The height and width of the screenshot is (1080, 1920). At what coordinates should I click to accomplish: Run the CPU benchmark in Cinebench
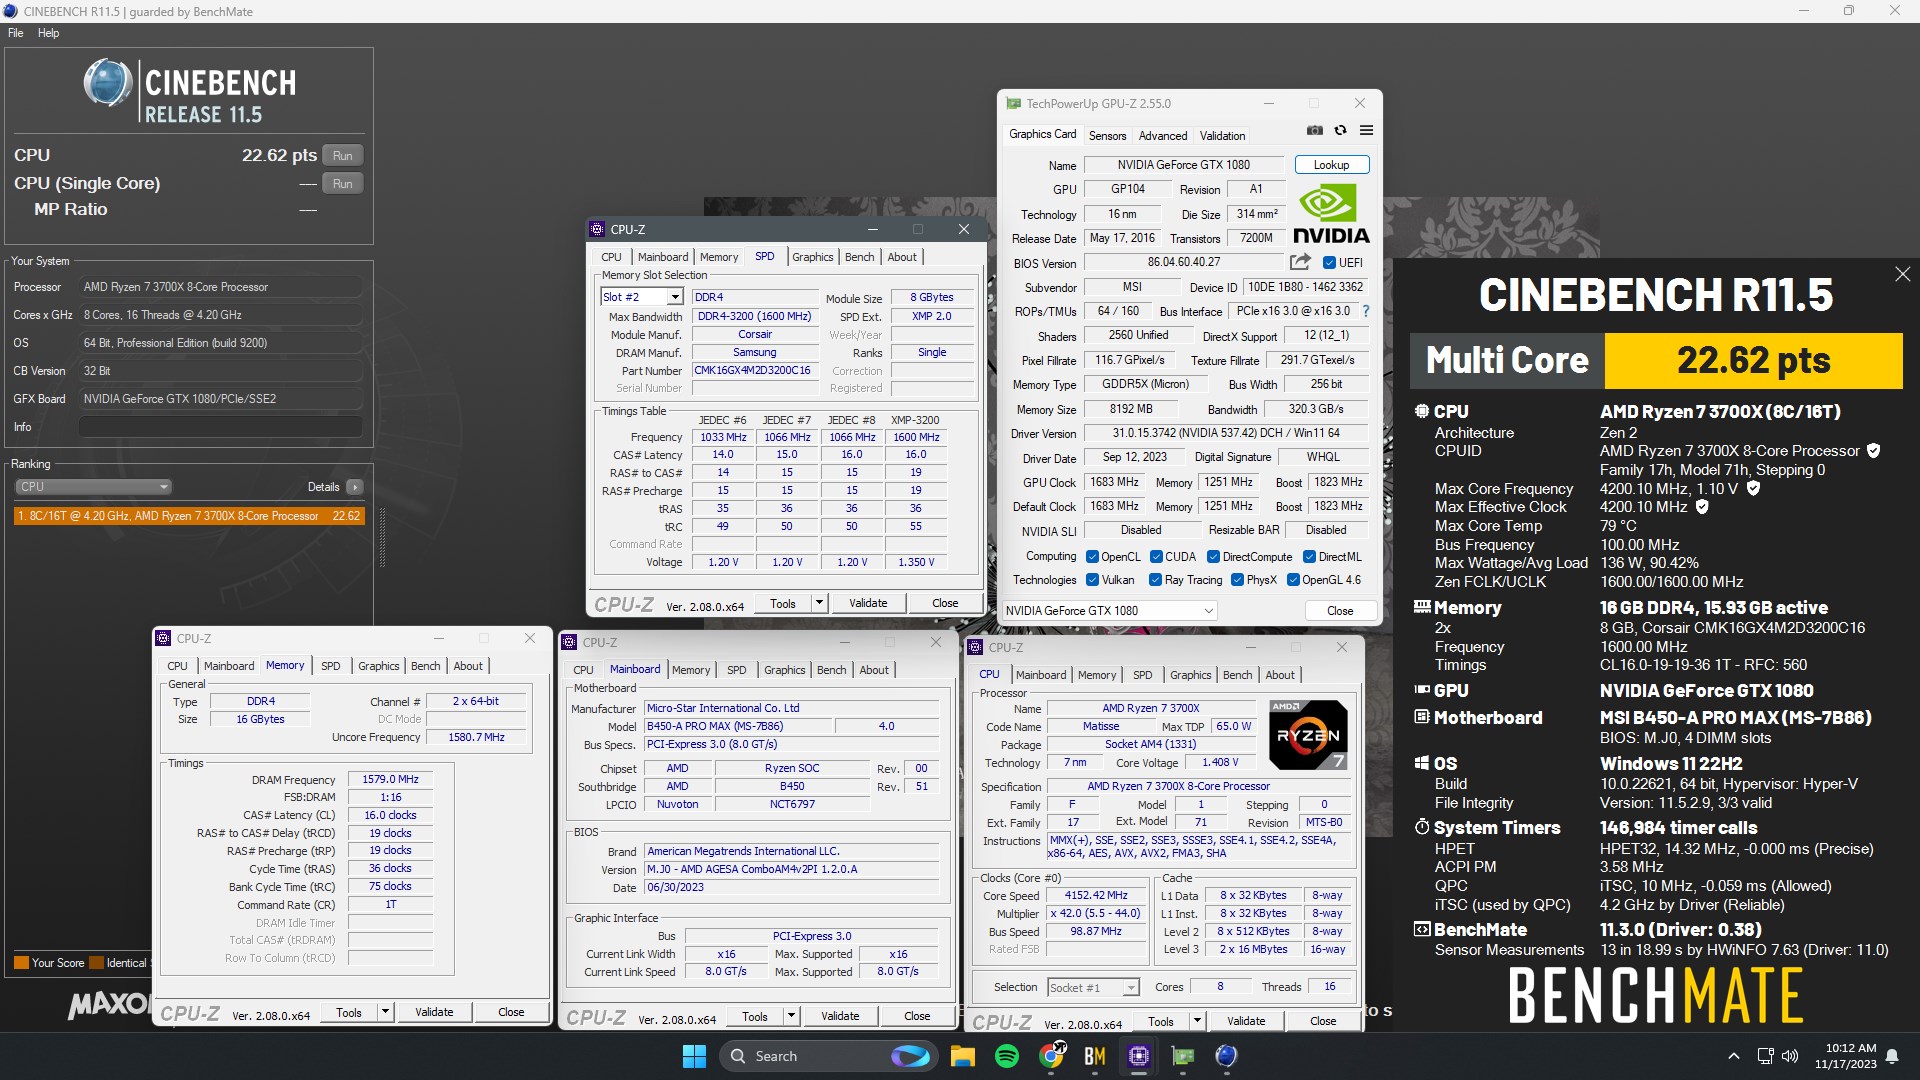(343, 155)
